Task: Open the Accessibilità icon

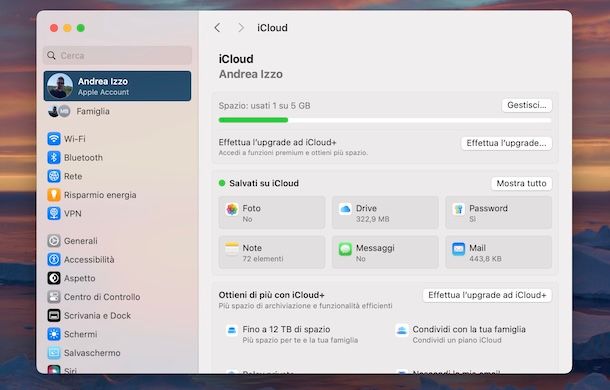Action: (54, 259)
